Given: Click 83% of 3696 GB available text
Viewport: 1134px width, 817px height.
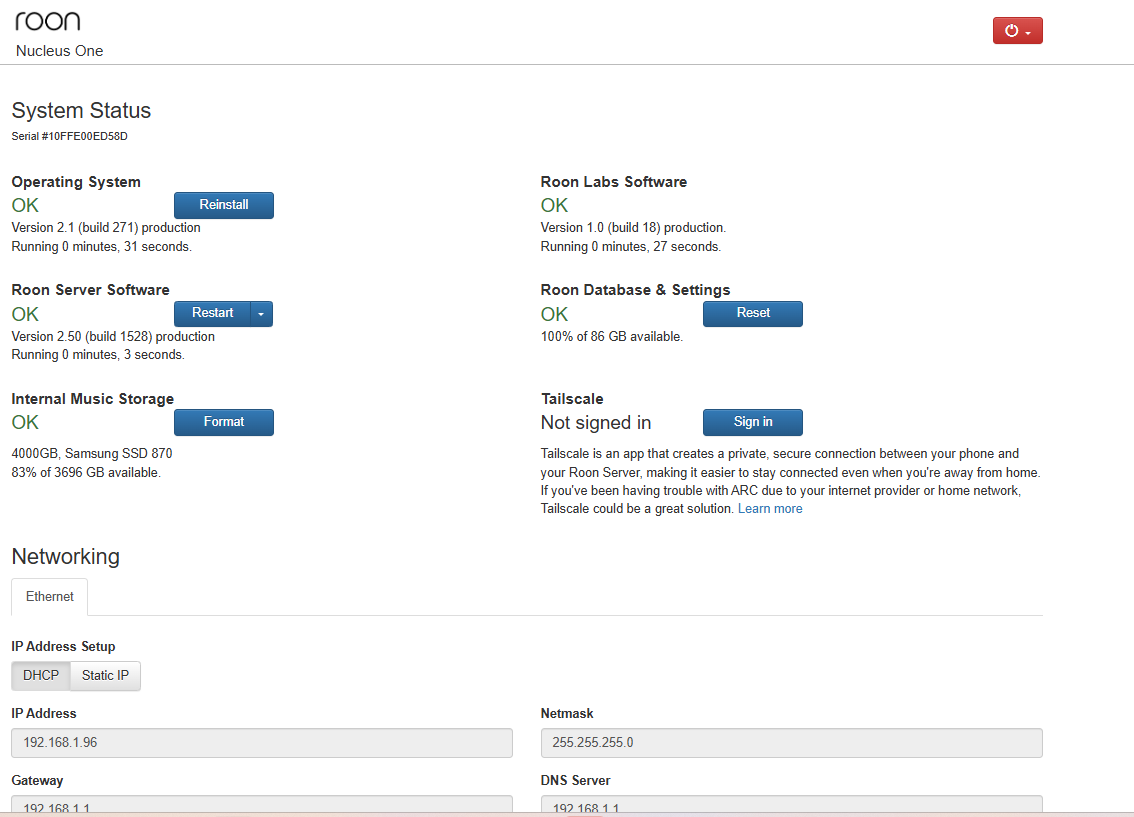Looking at the screenshot, I should 86,473.
